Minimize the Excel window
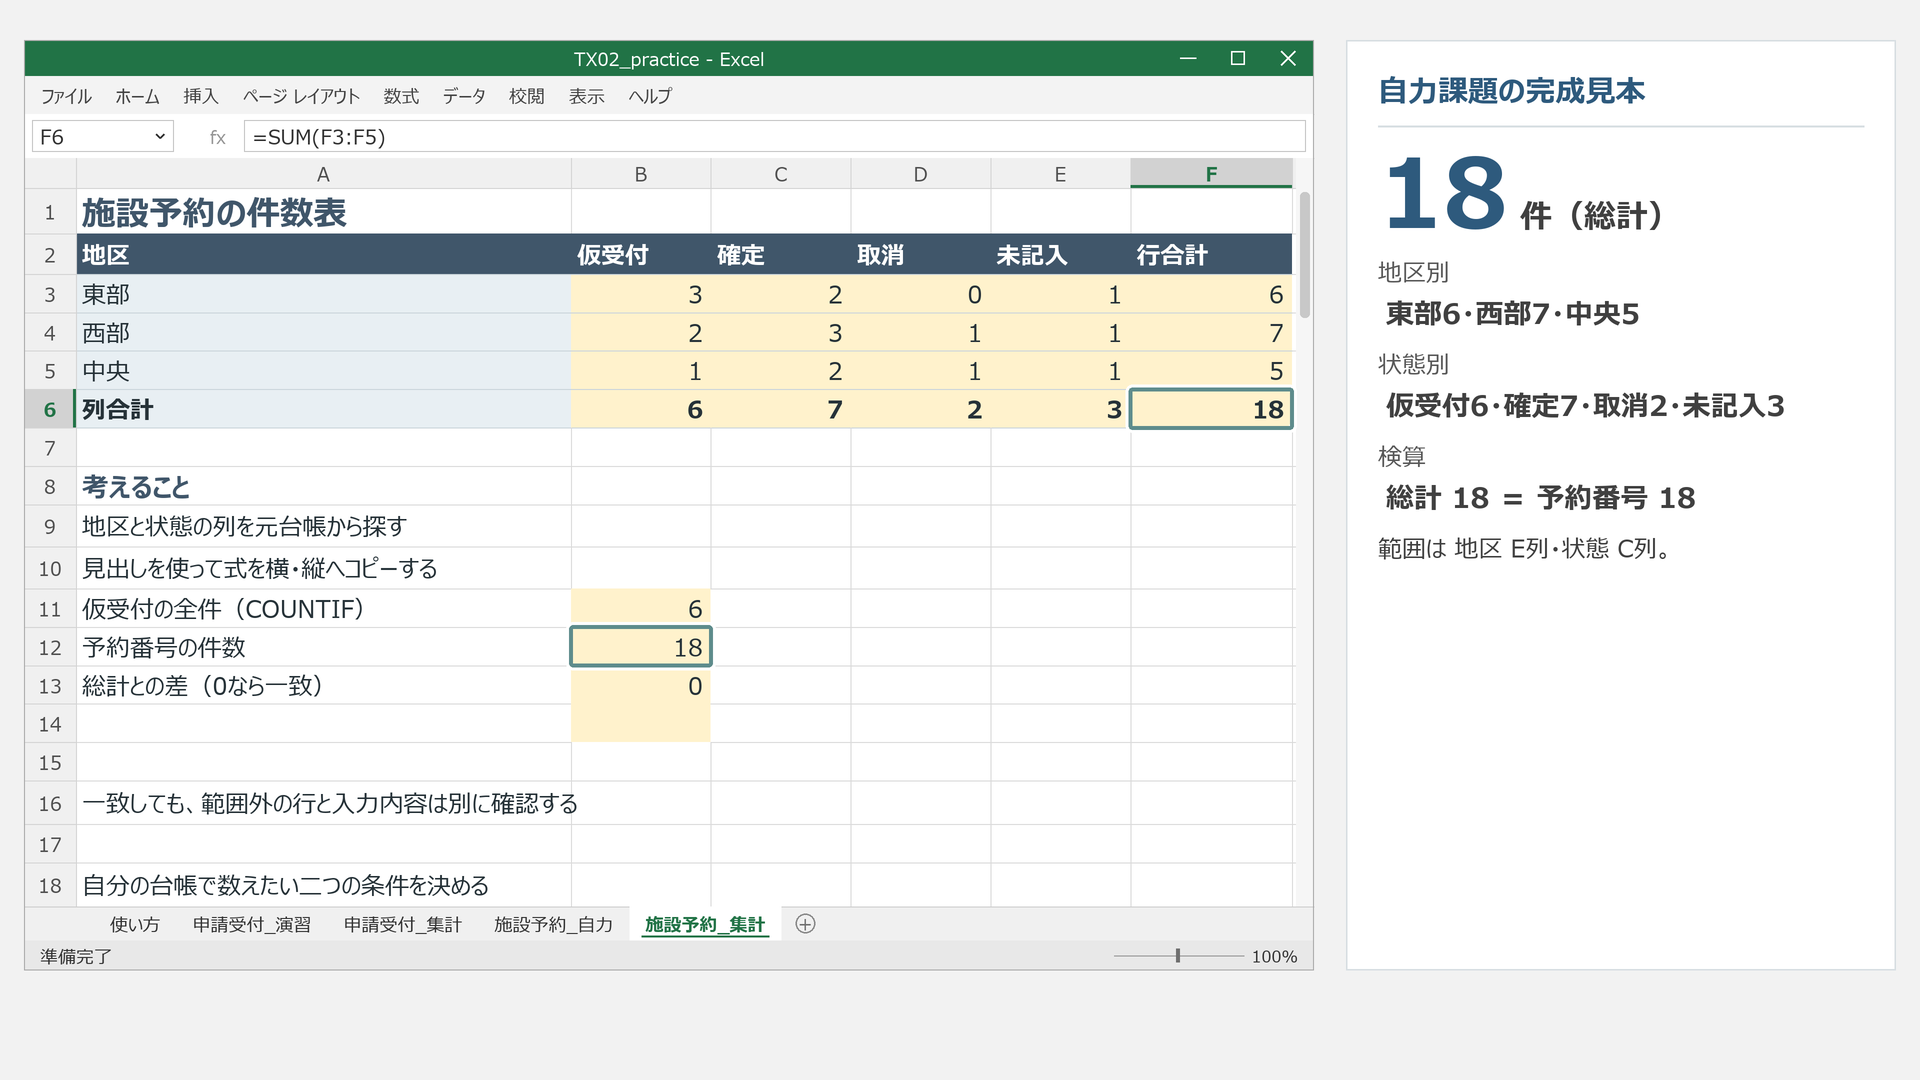The image size is (1920, 1080). click(1188, 59)
